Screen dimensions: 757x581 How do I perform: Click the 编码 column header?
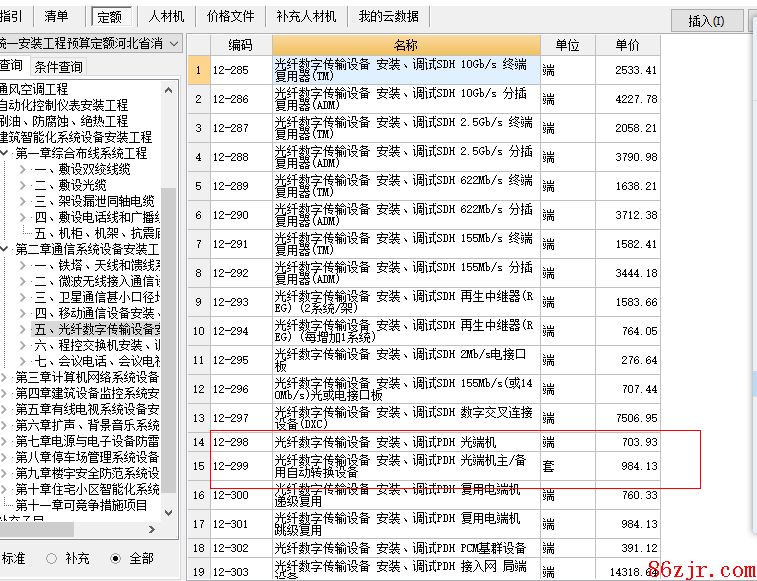point(240,45)
